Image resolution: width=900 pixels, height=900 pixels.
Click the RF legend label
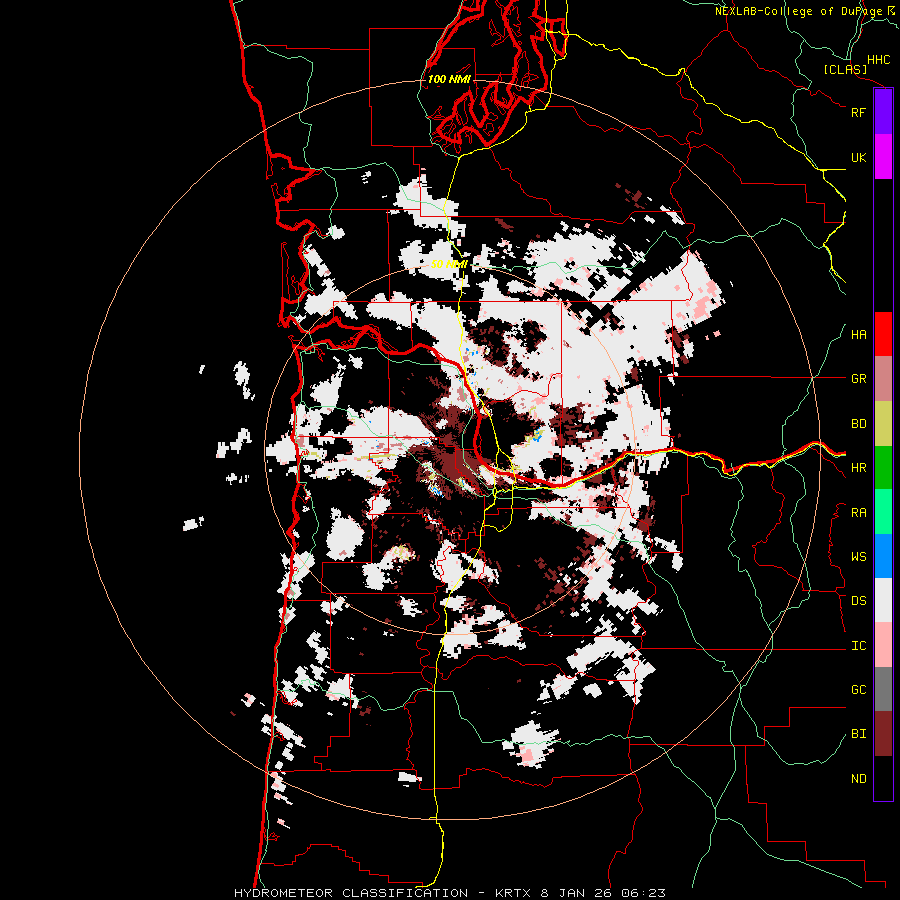pos(858,112)
